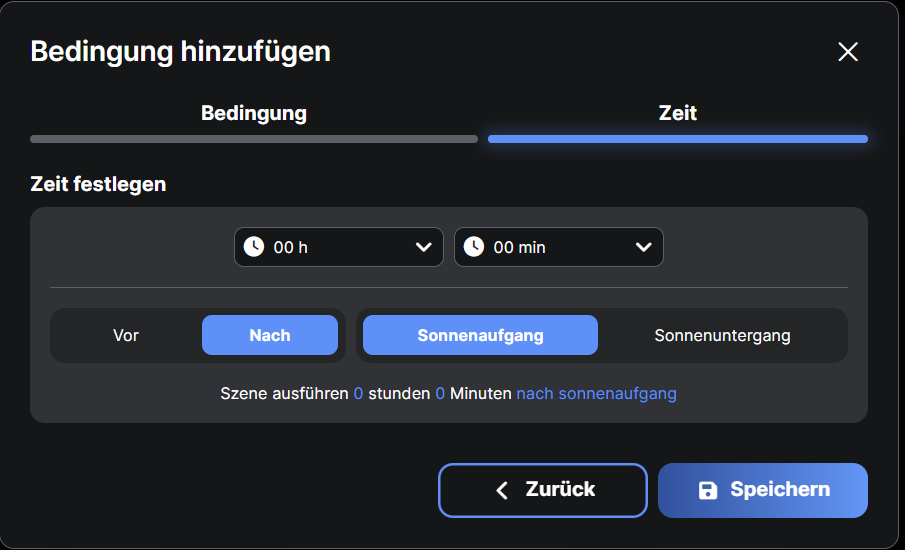The image size is (905, 550).
Task: Switch to the Zeit step tab
Action: click(x=677, y=113)
